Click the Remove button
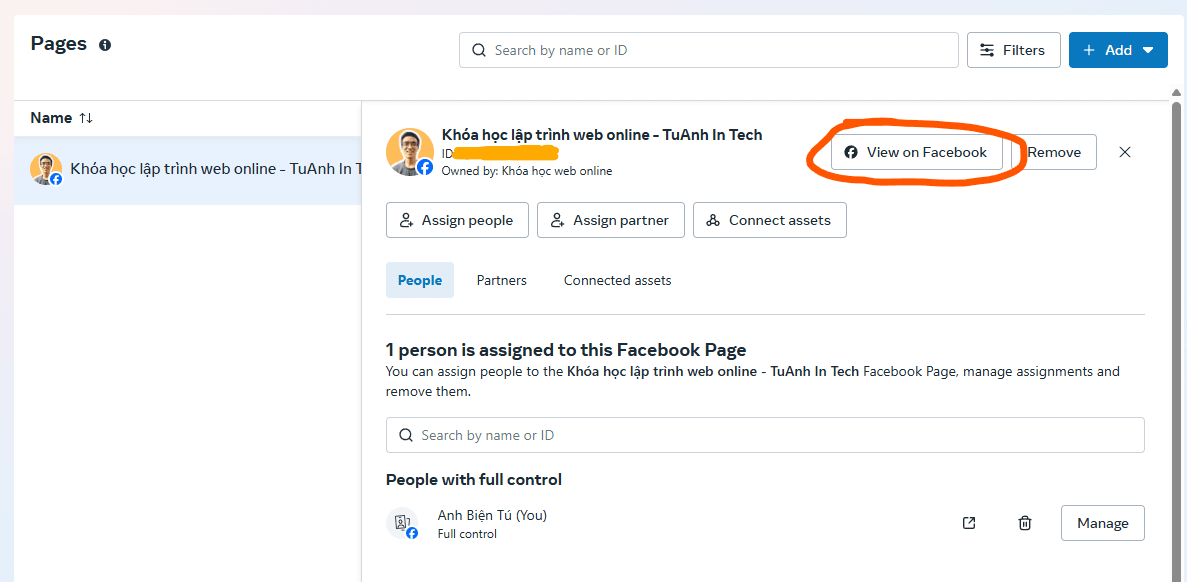Image resolution: width=1187 pixels, height=582 pixels. coord(1055,152)
